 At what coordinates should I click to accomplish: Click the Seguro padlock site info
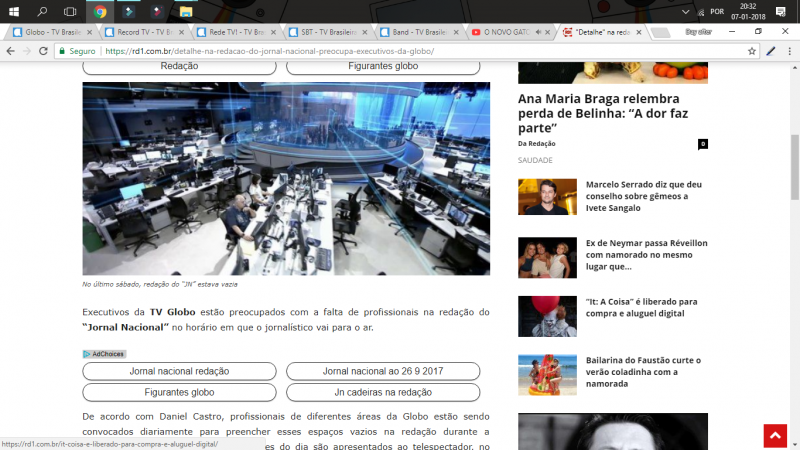point(77,51)
